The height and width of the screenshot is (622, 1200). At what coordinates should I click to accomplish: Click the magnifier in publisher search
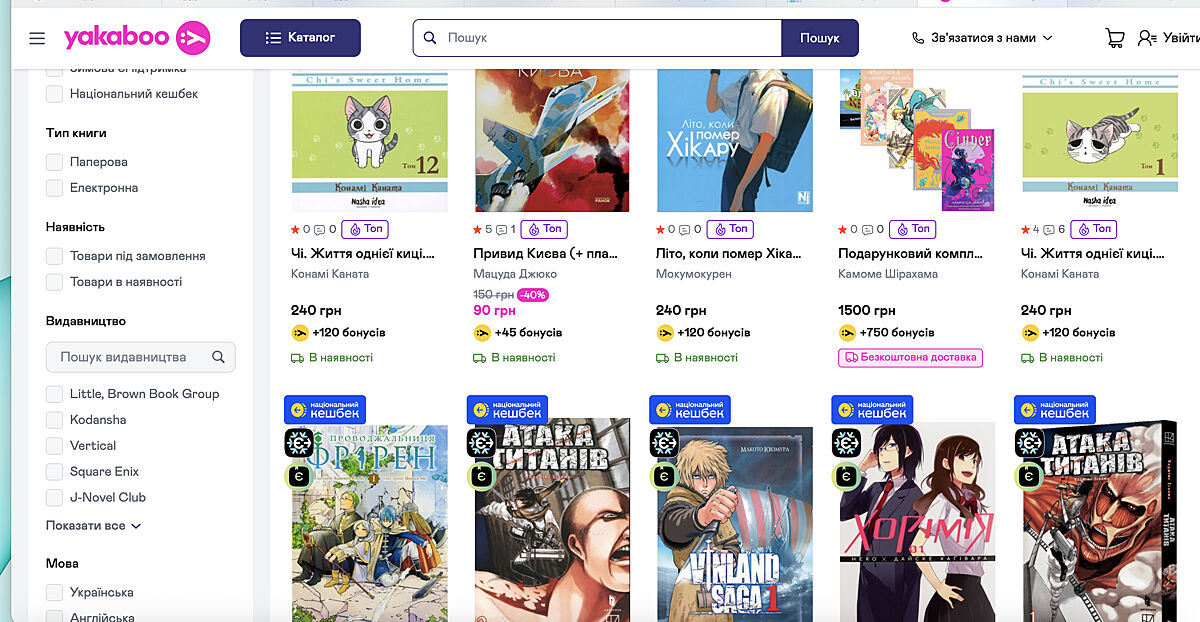coord(218,357)
